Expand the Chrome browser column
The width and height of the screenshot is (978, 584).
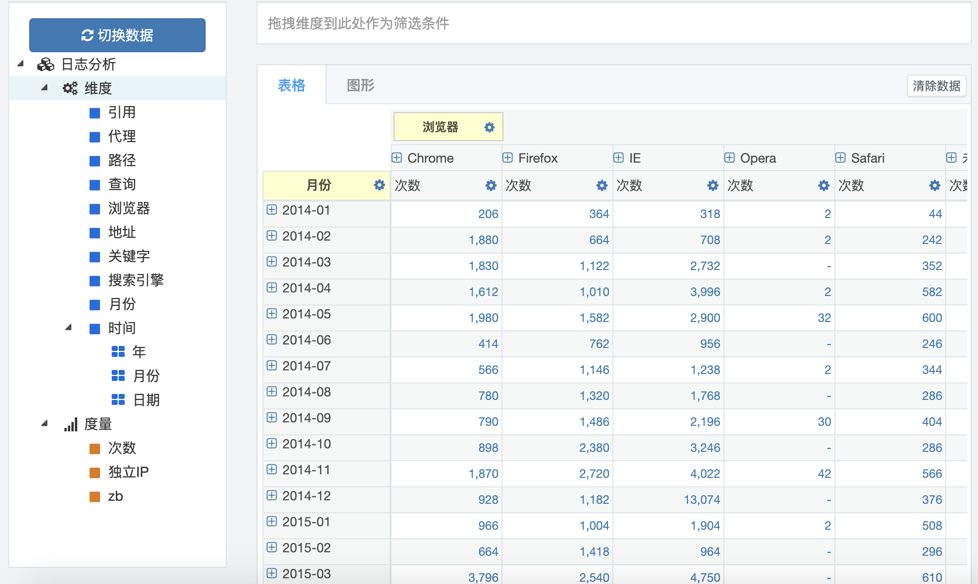pos(397,158)
